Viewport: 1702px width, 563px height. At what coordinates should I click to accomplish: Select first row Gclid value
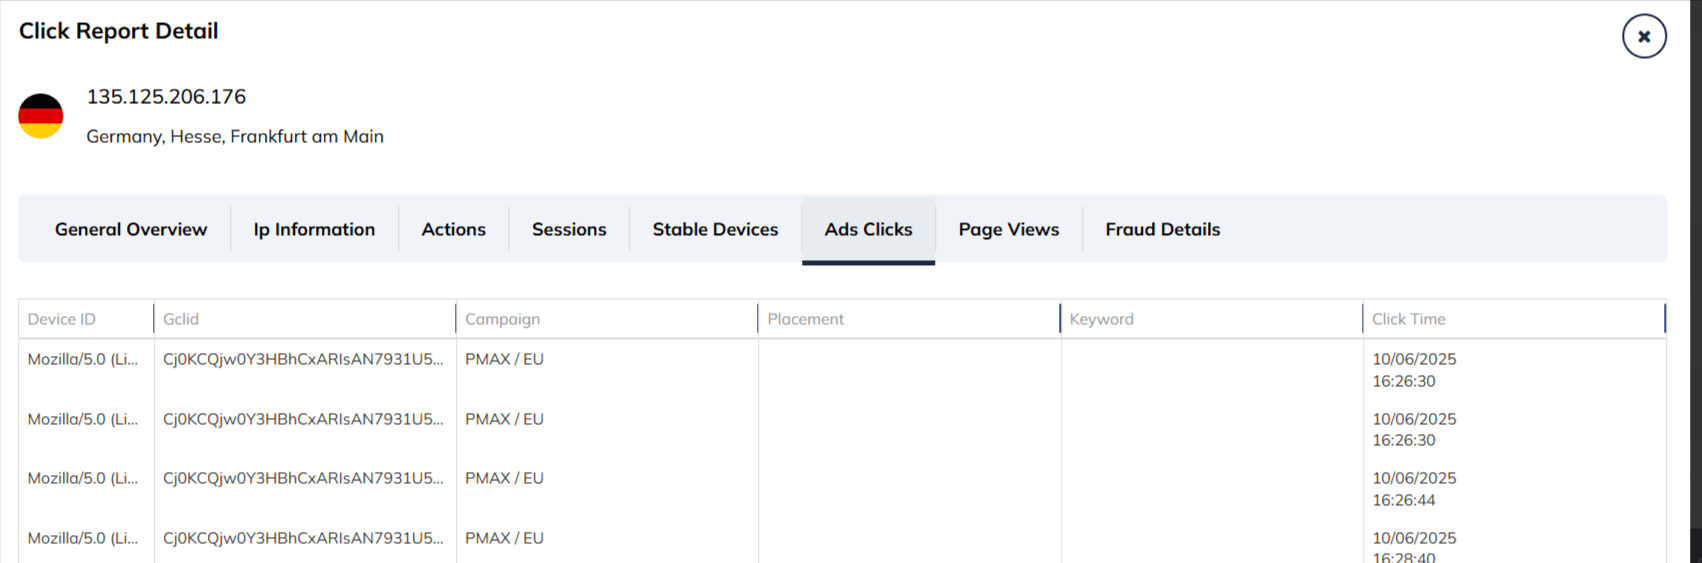click(303, 359)
